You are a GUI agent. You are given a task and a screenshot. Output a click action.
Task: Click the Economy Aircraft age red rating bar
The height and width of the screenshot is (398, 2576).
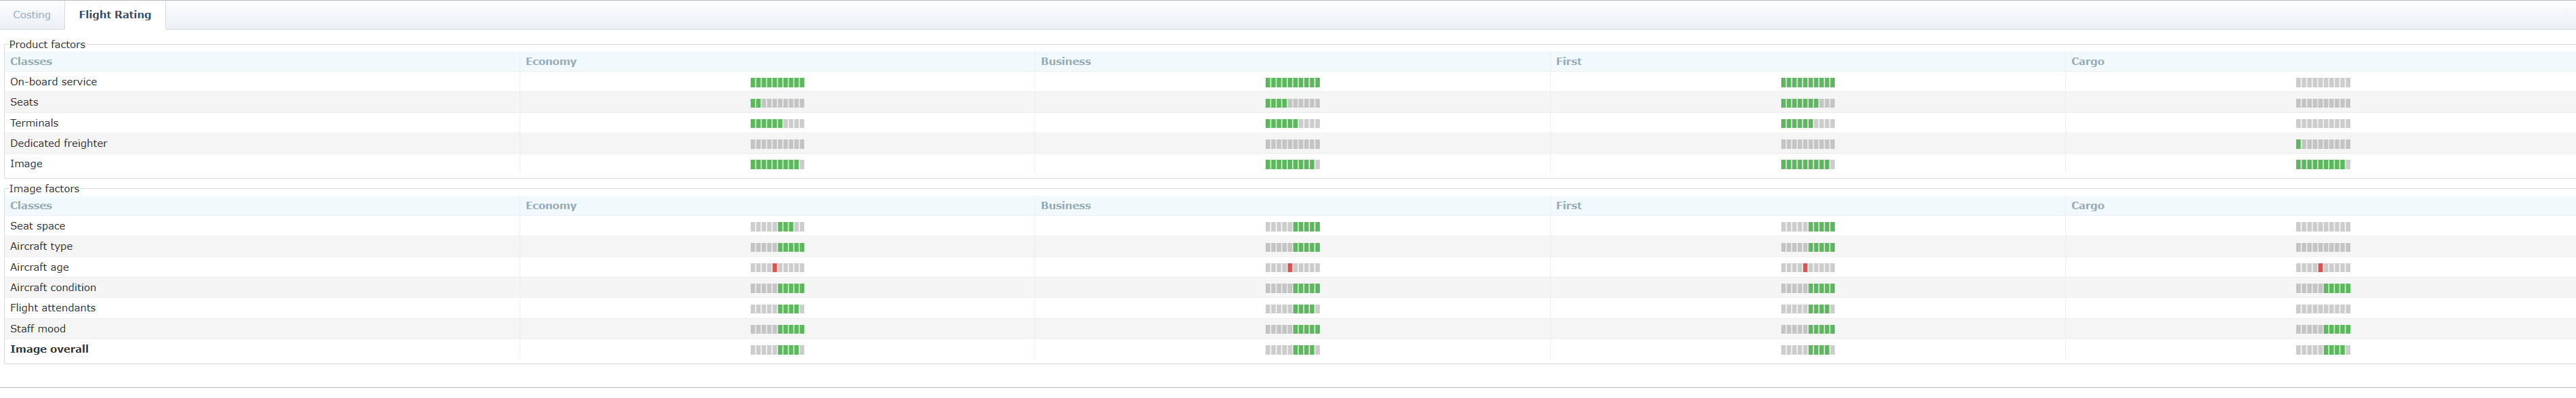coord(777,268)
